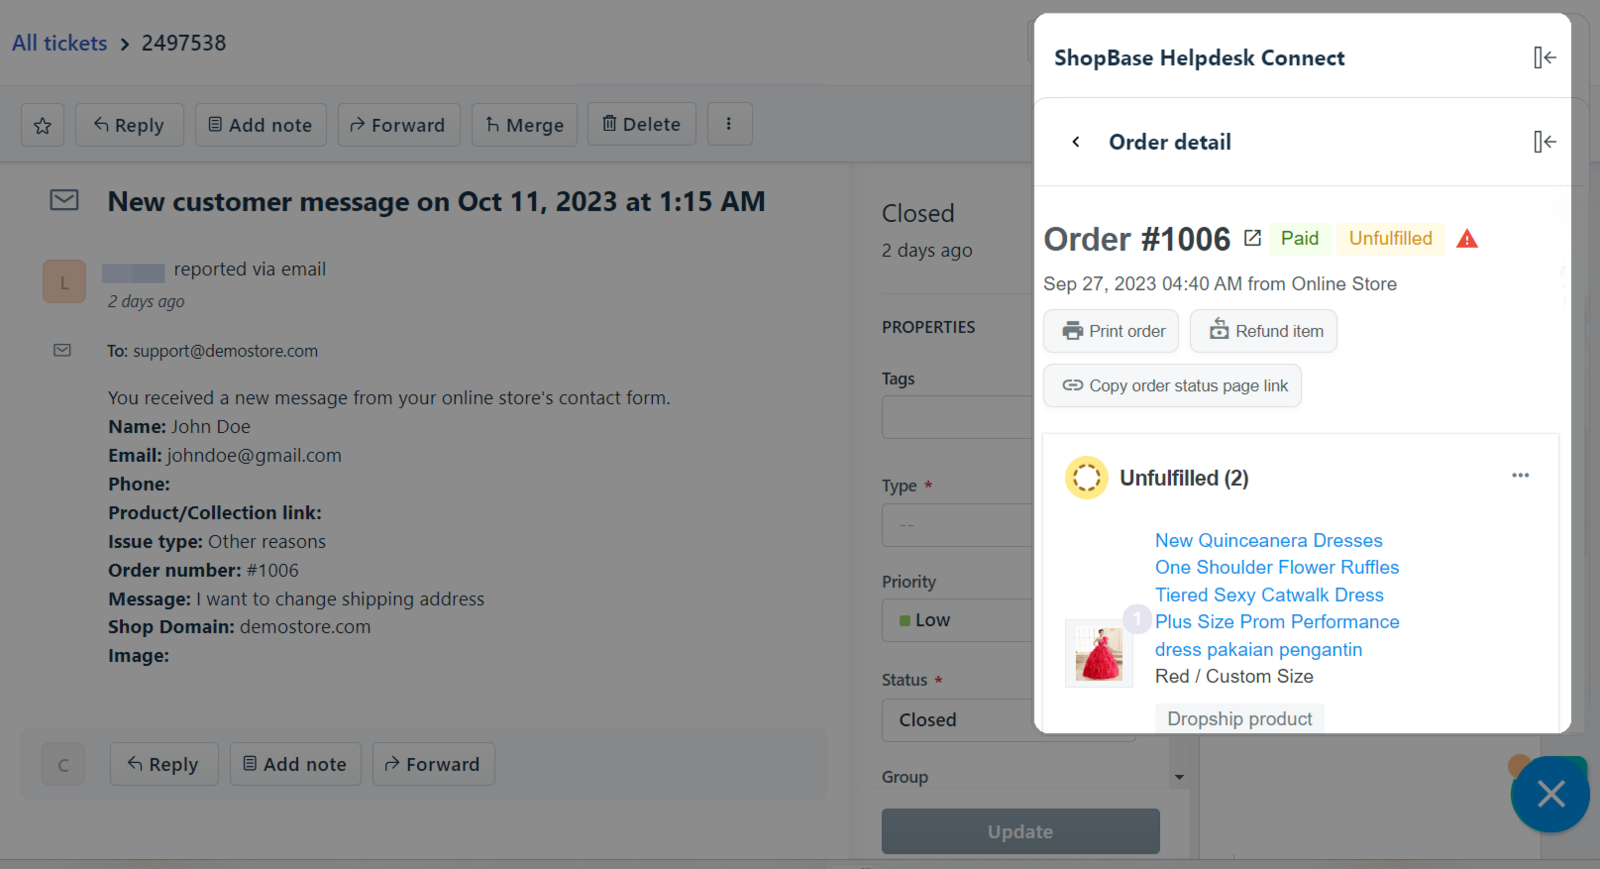Click Red / Custom Size variant text
This screenshot has height=869, width=1600.
1234,676
